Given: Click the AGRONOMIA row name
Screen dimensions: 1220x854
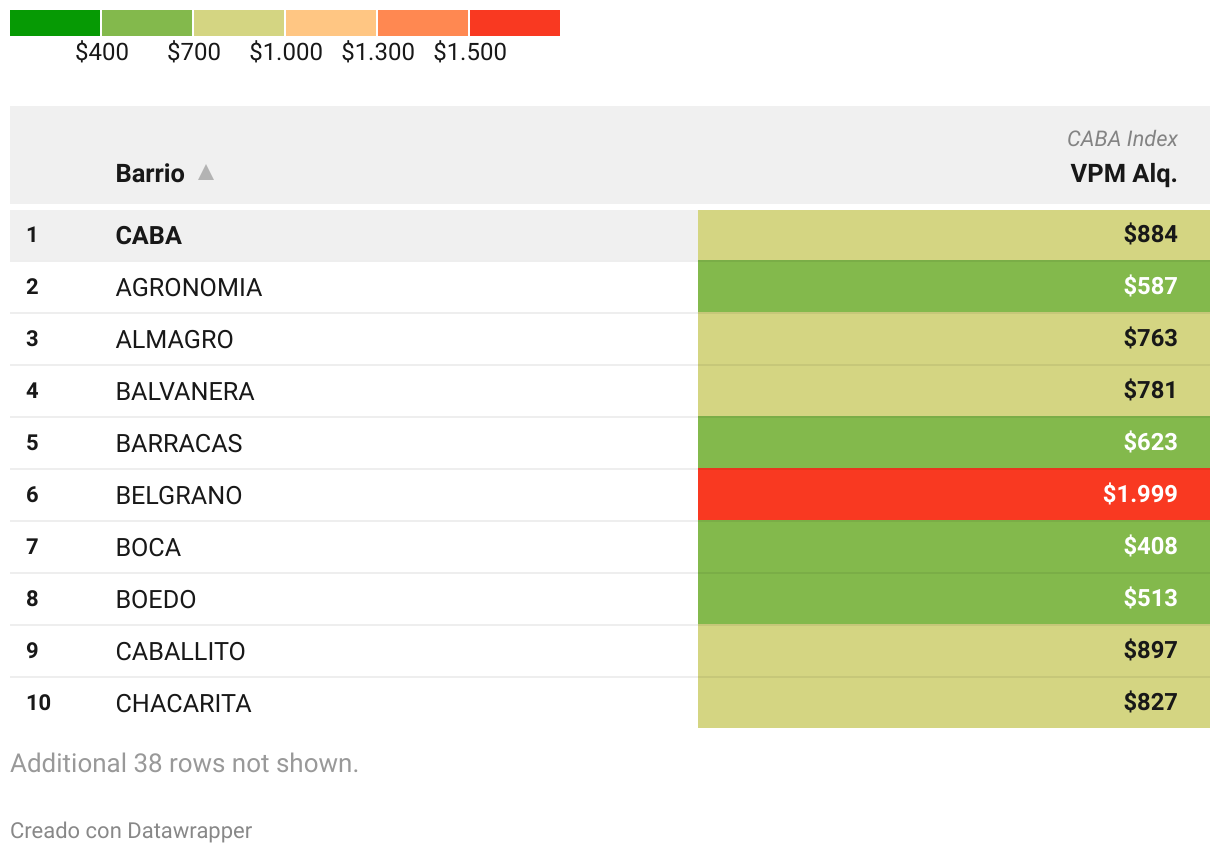Looking at the screenshot, I should (189, 287).
